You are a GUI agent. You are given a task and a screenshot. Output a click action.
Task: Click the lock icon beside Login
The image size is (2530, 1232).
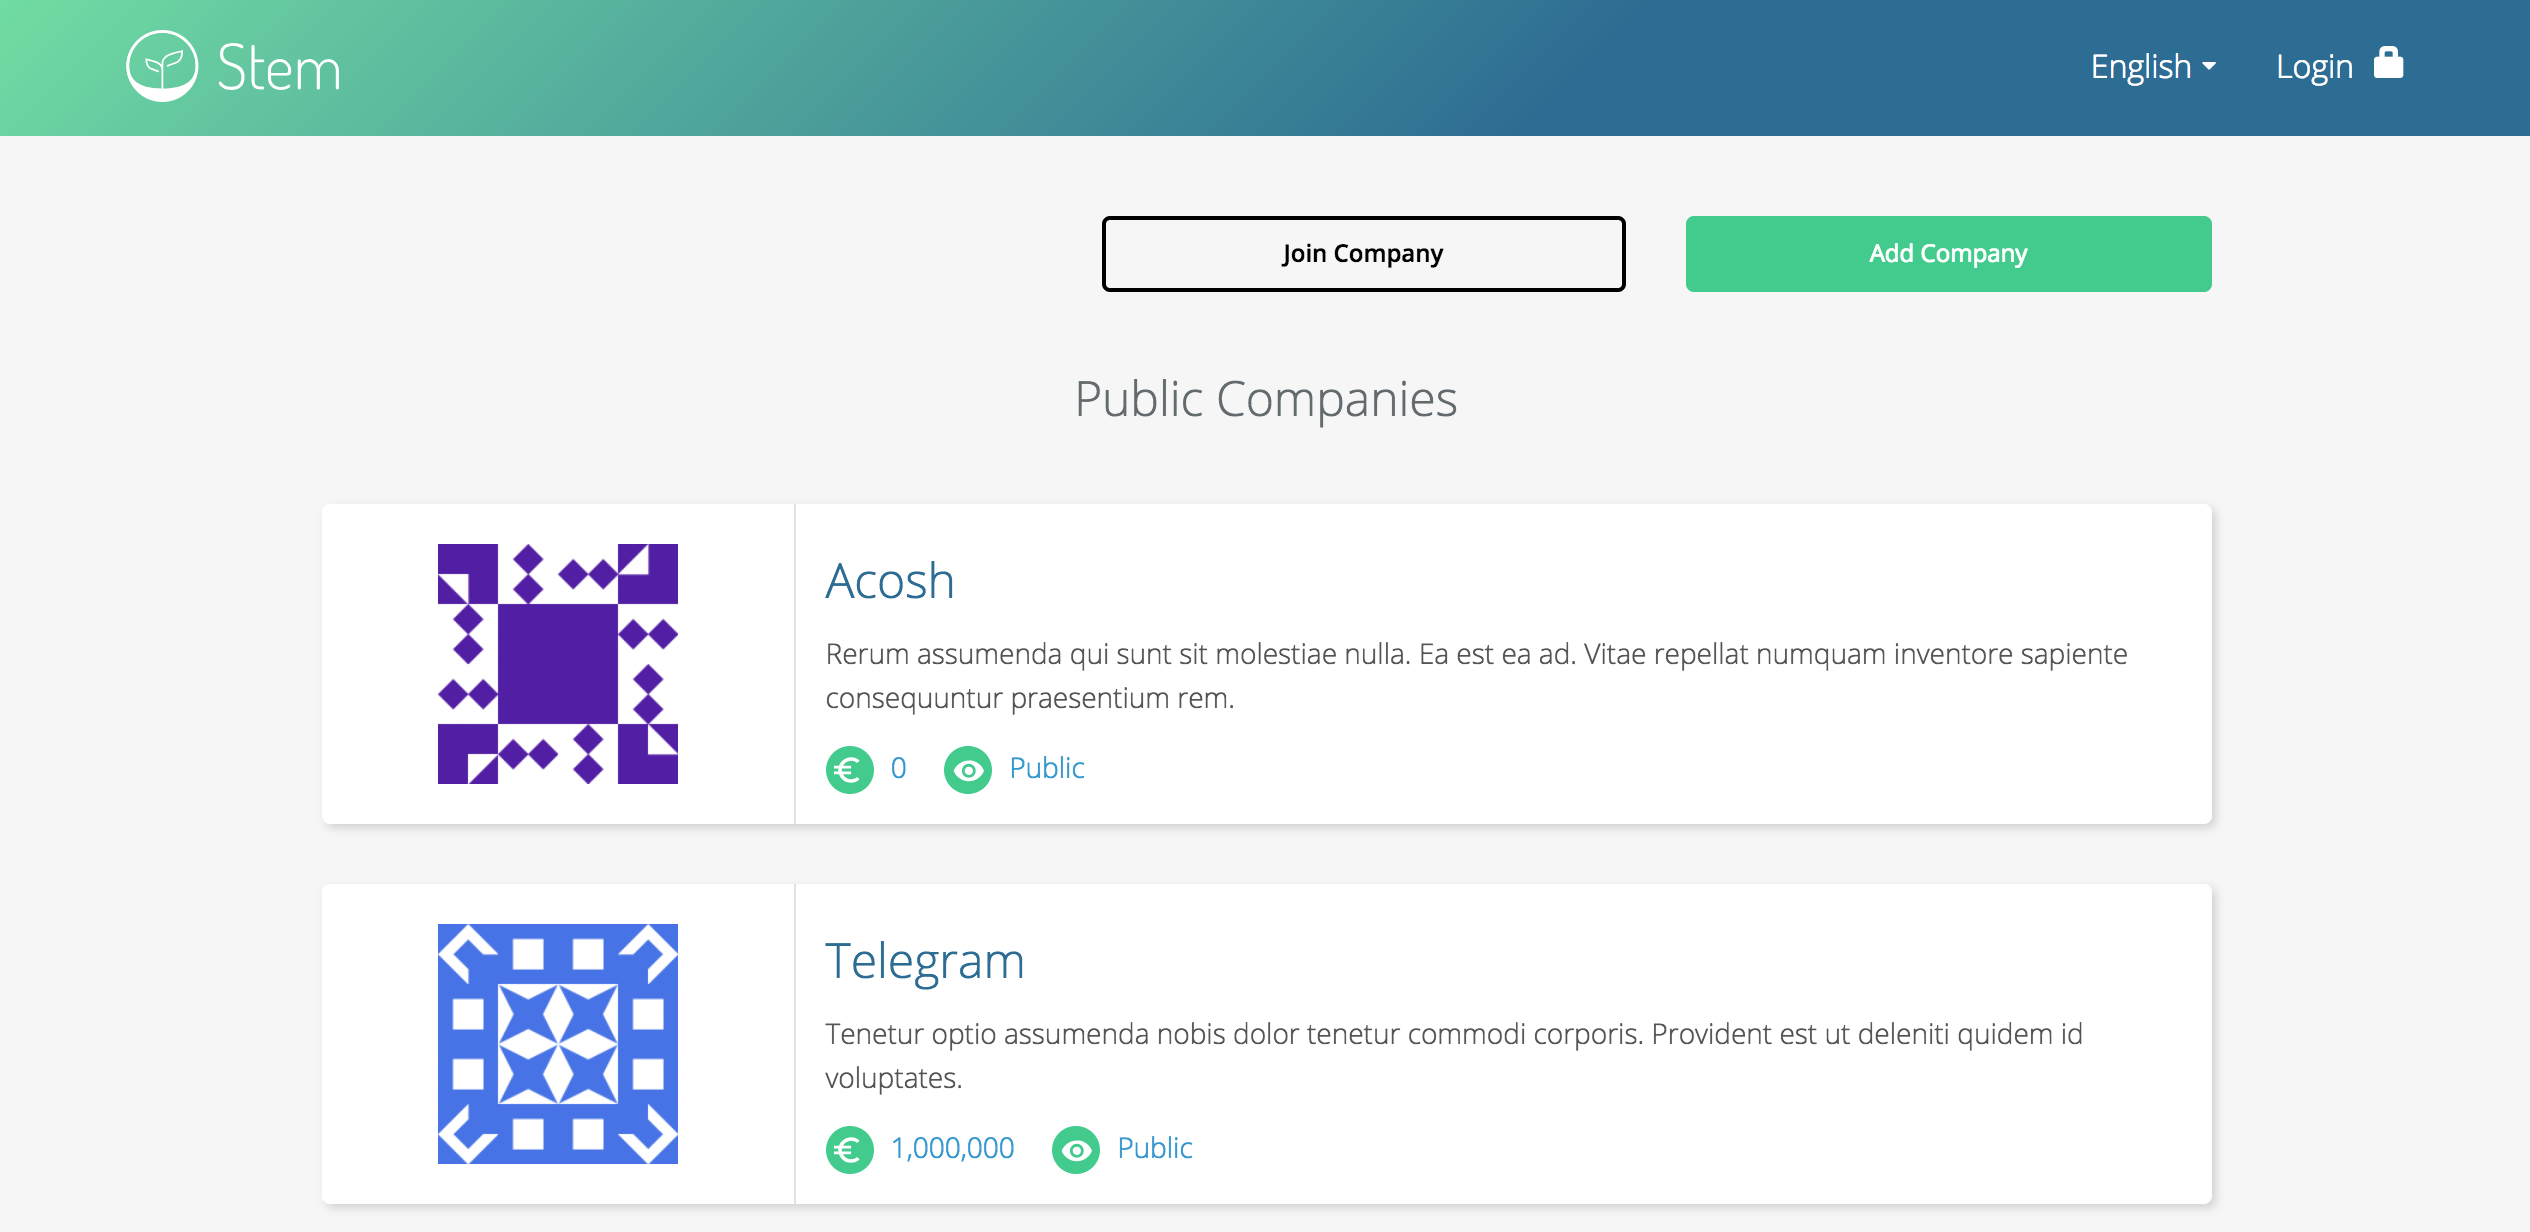pyautogui.click(x=2388, y=63)
